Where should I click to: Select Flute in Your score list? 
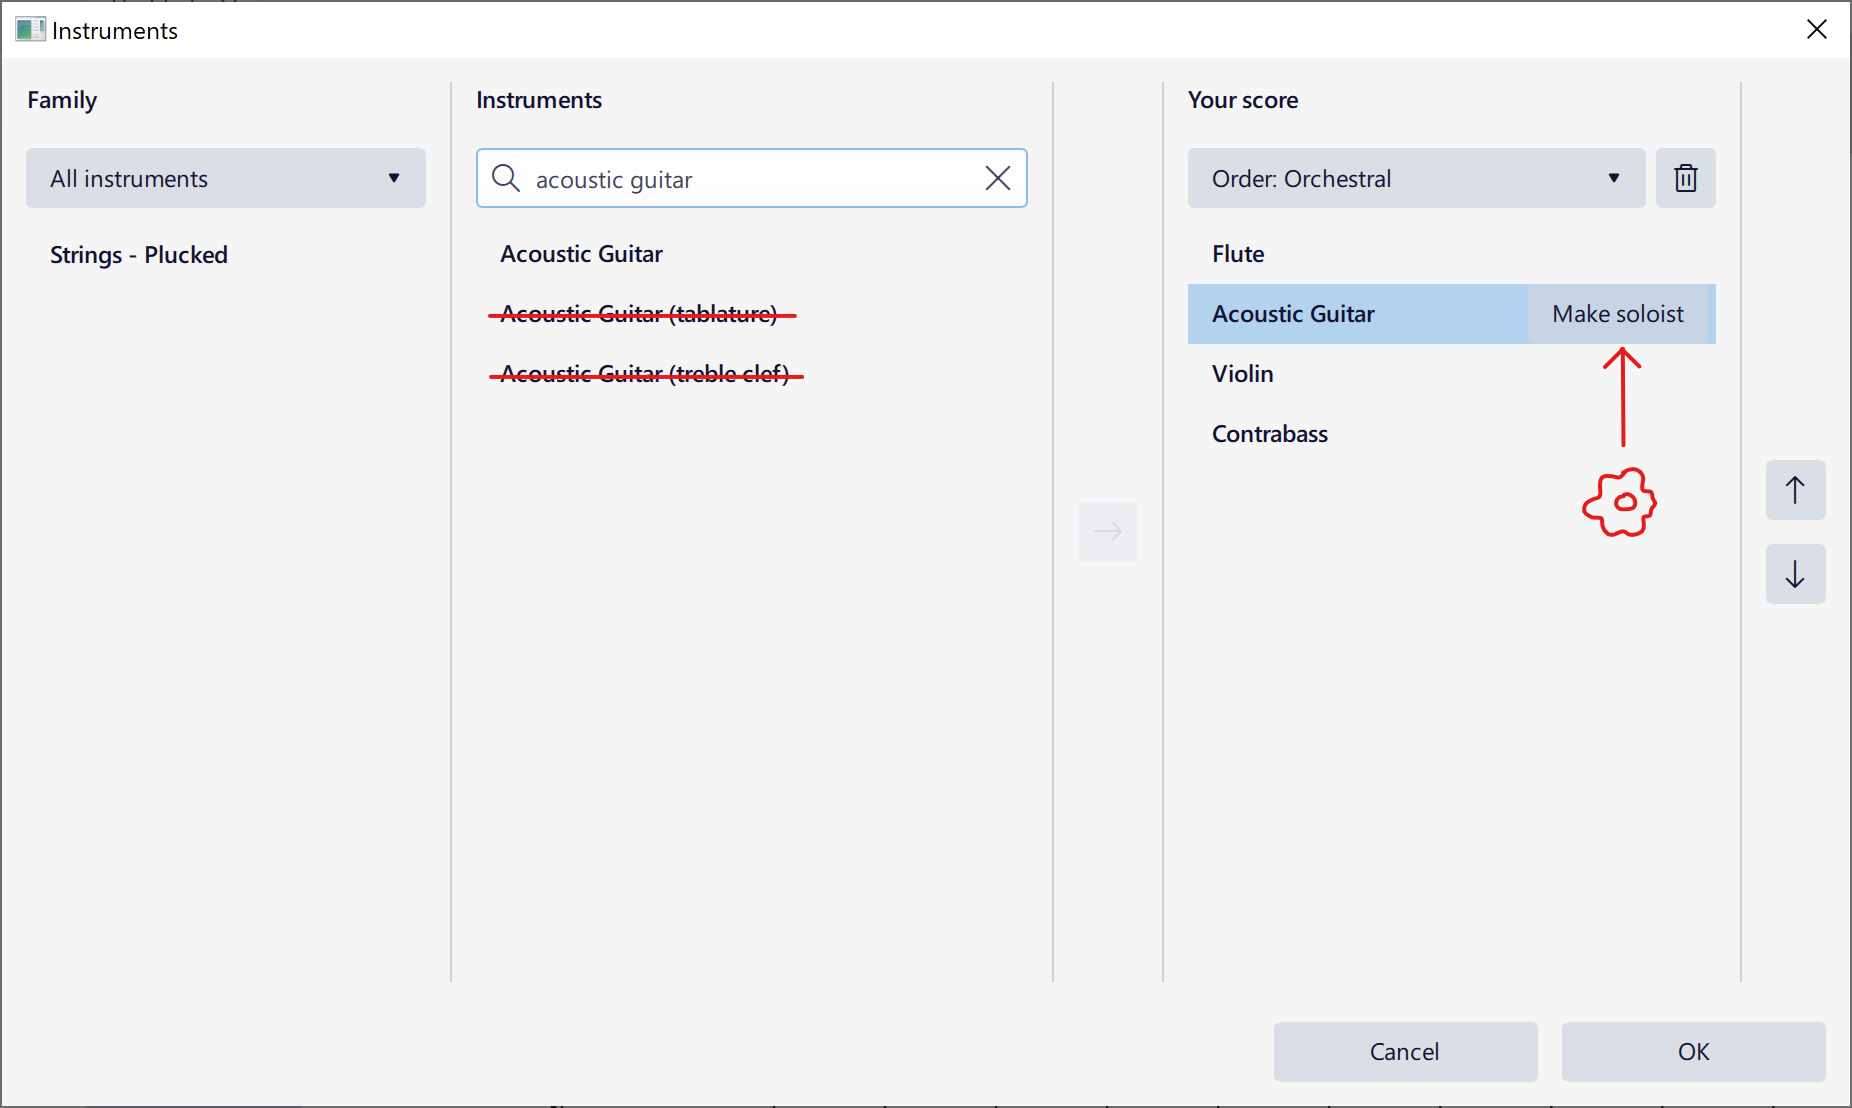tap(1237, 254)
